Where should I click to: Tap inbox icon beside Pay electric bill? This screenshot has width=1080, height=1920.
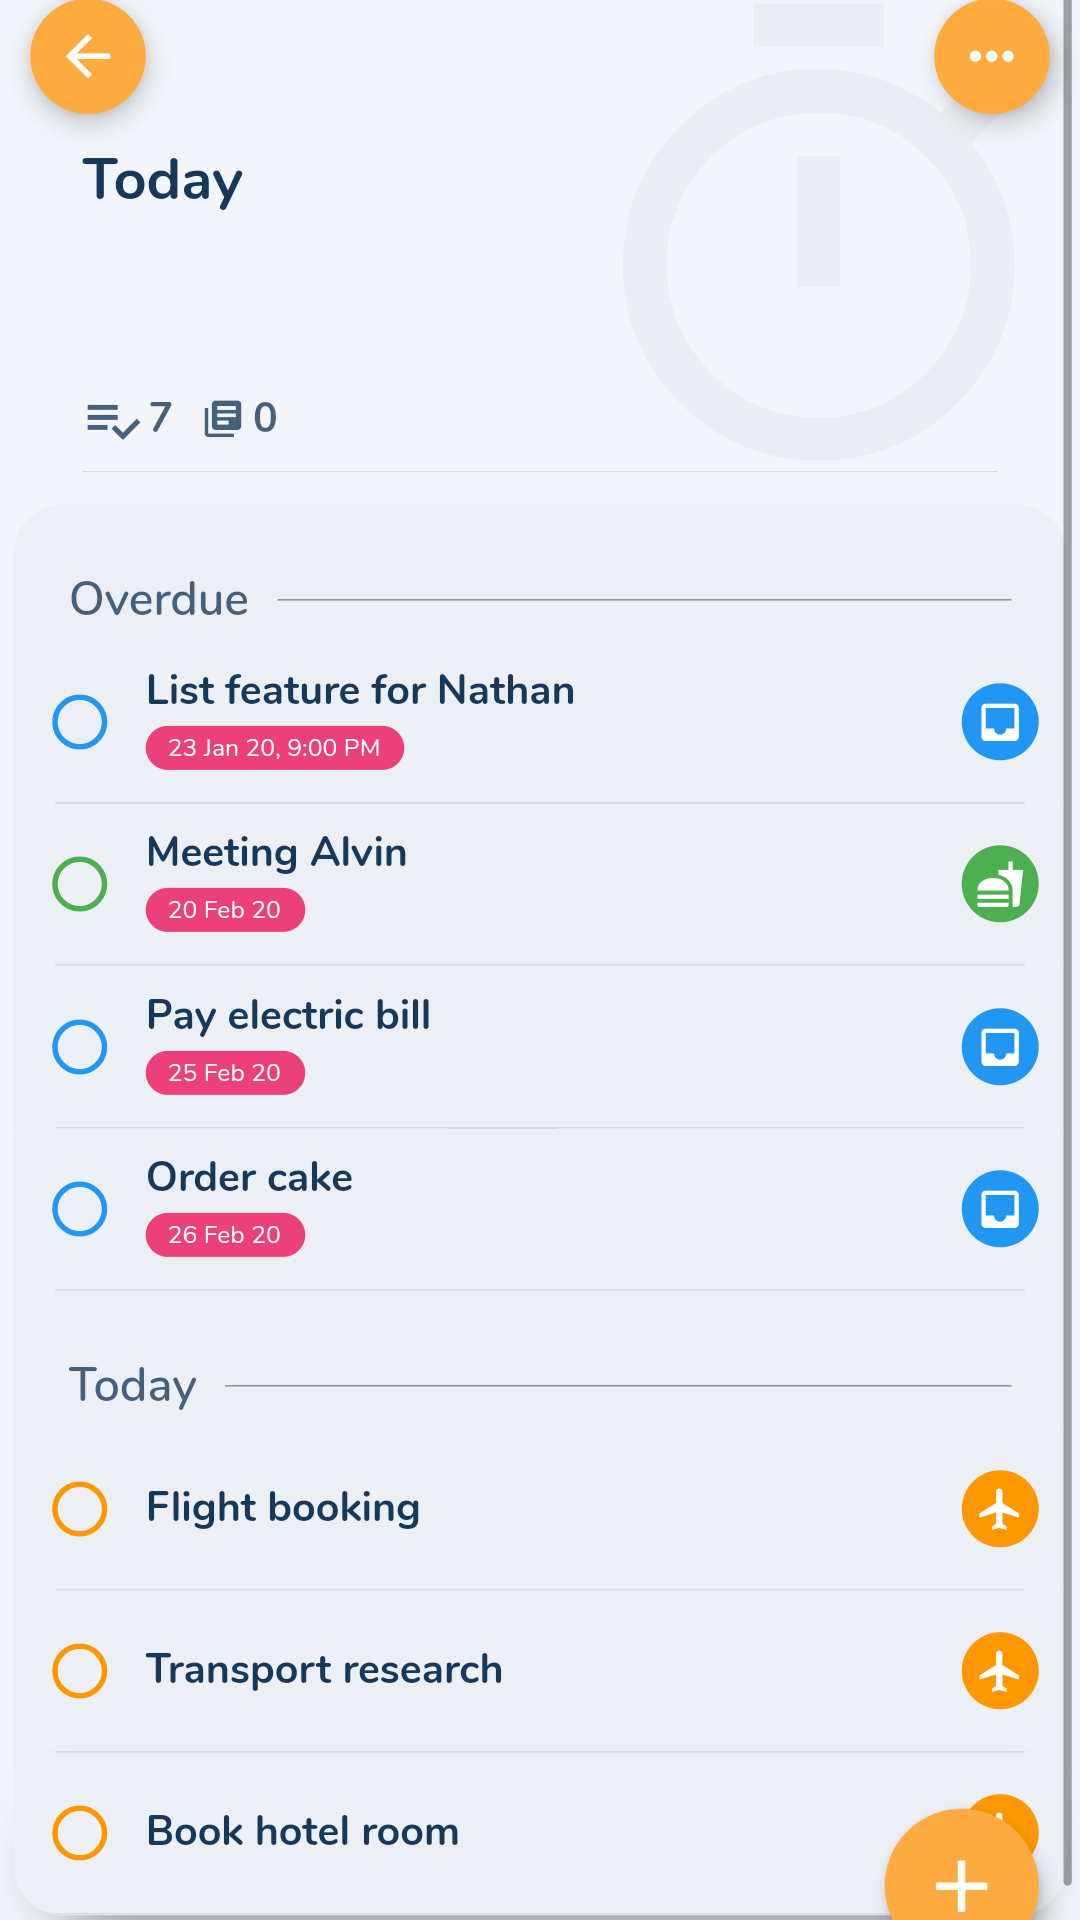click(x=999, y=1047)
